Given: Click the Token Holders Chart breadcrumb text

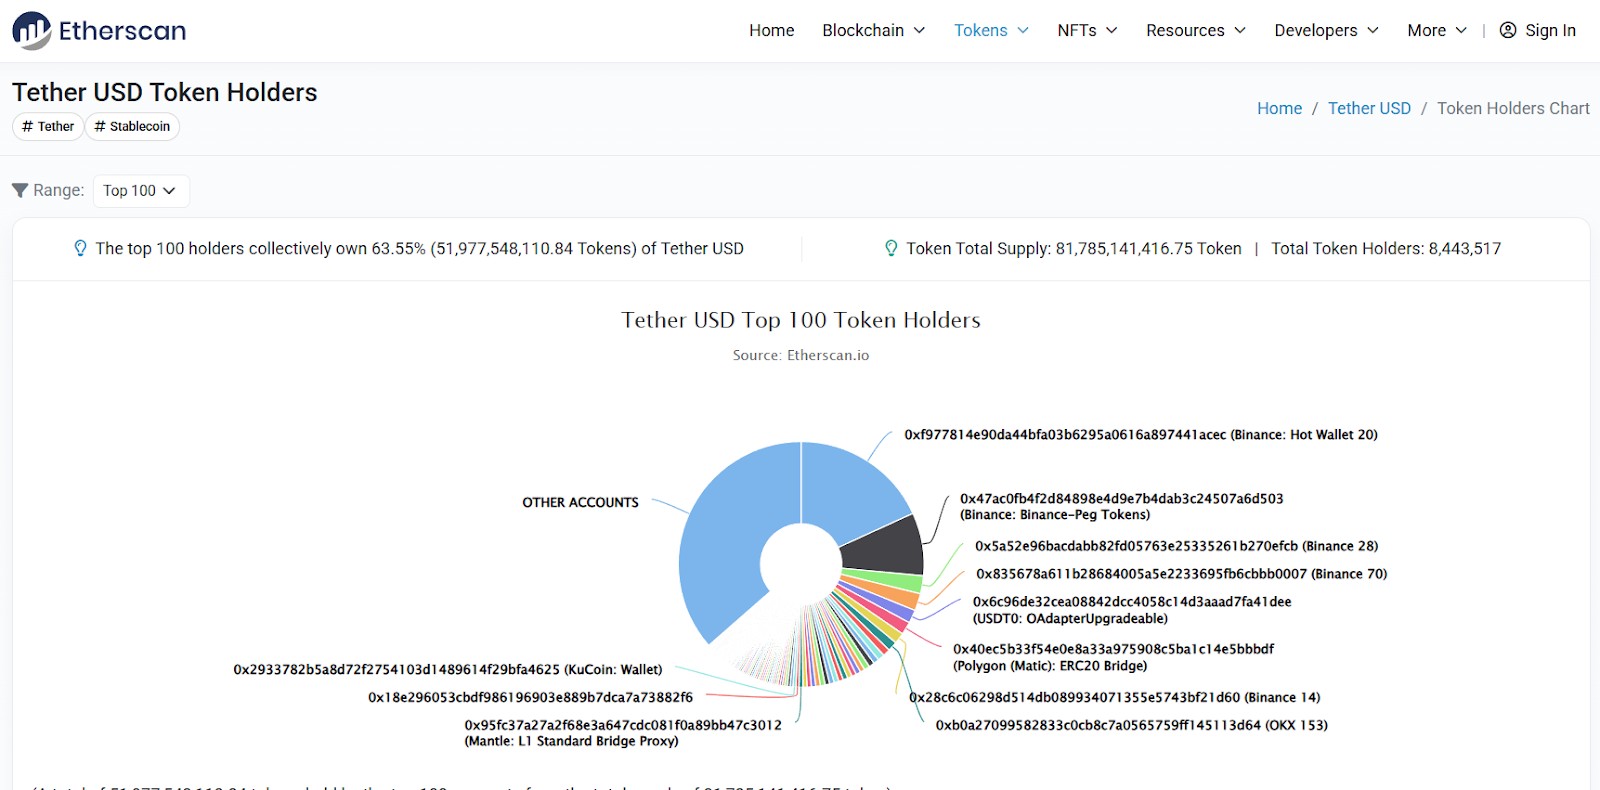Looking at the screenshot, I should coord(1513,108).
